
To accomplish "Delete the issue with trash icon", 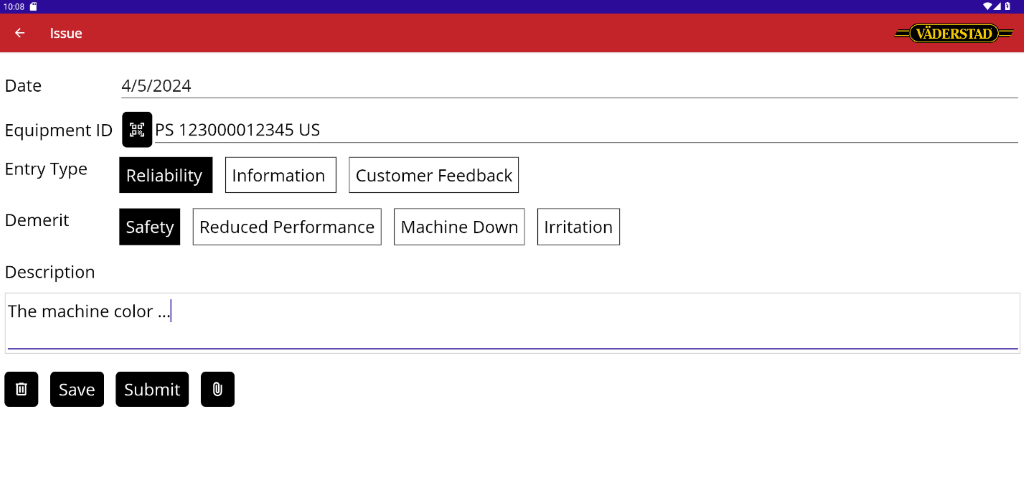I will tap(22, 389).
